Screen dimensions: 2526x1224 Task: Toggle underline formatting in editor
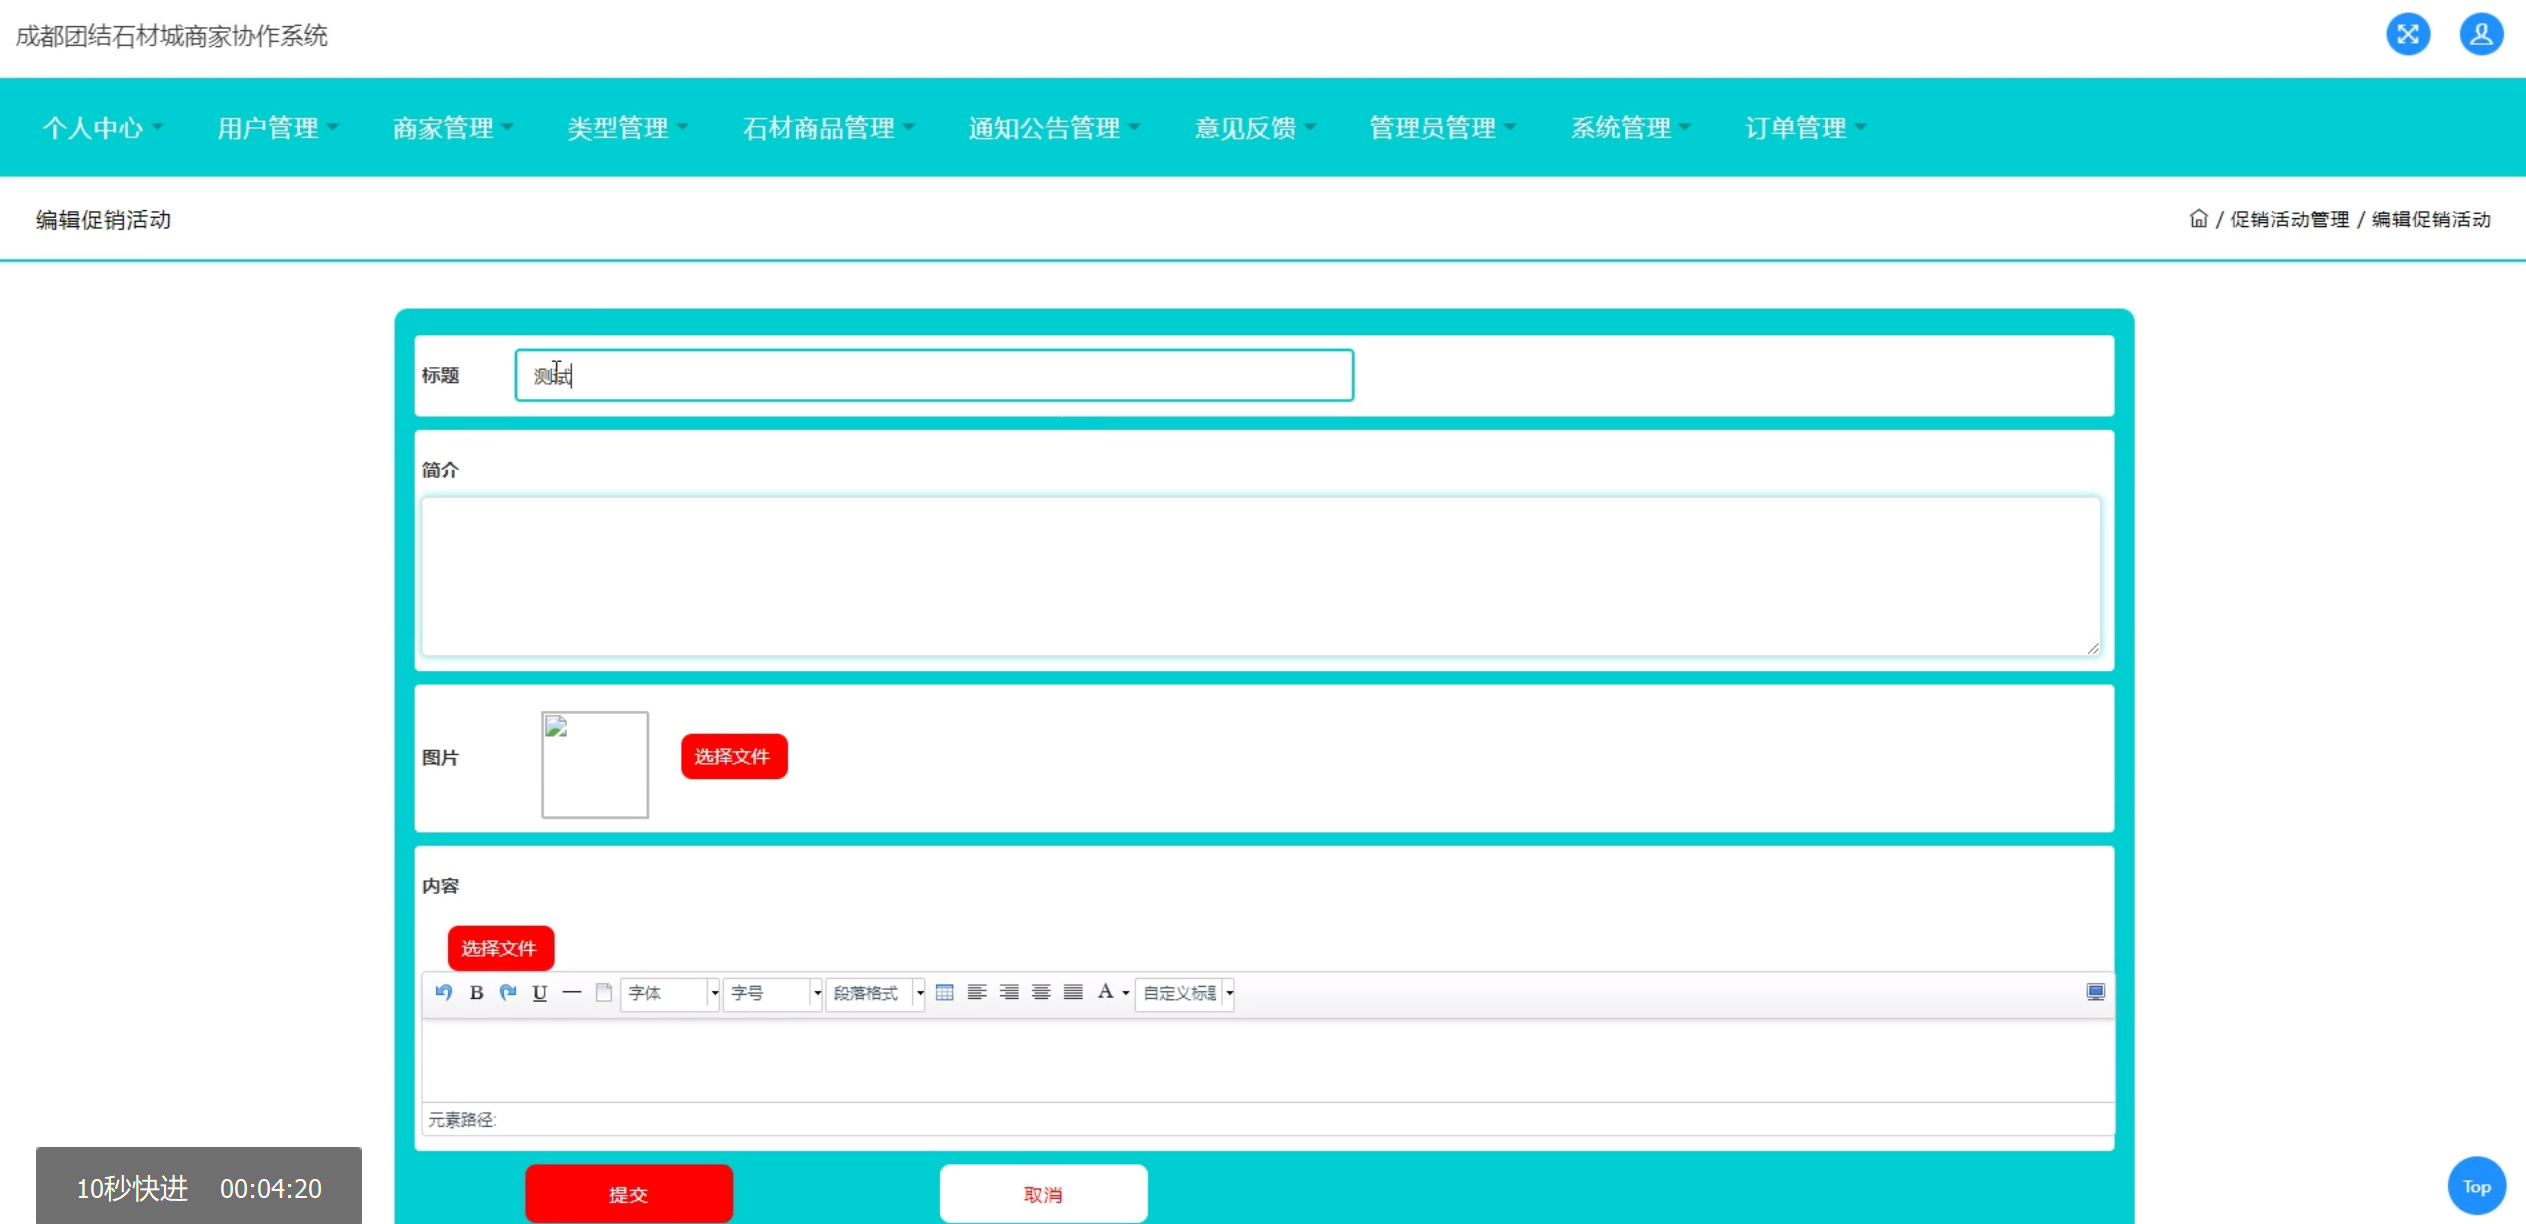540,992
